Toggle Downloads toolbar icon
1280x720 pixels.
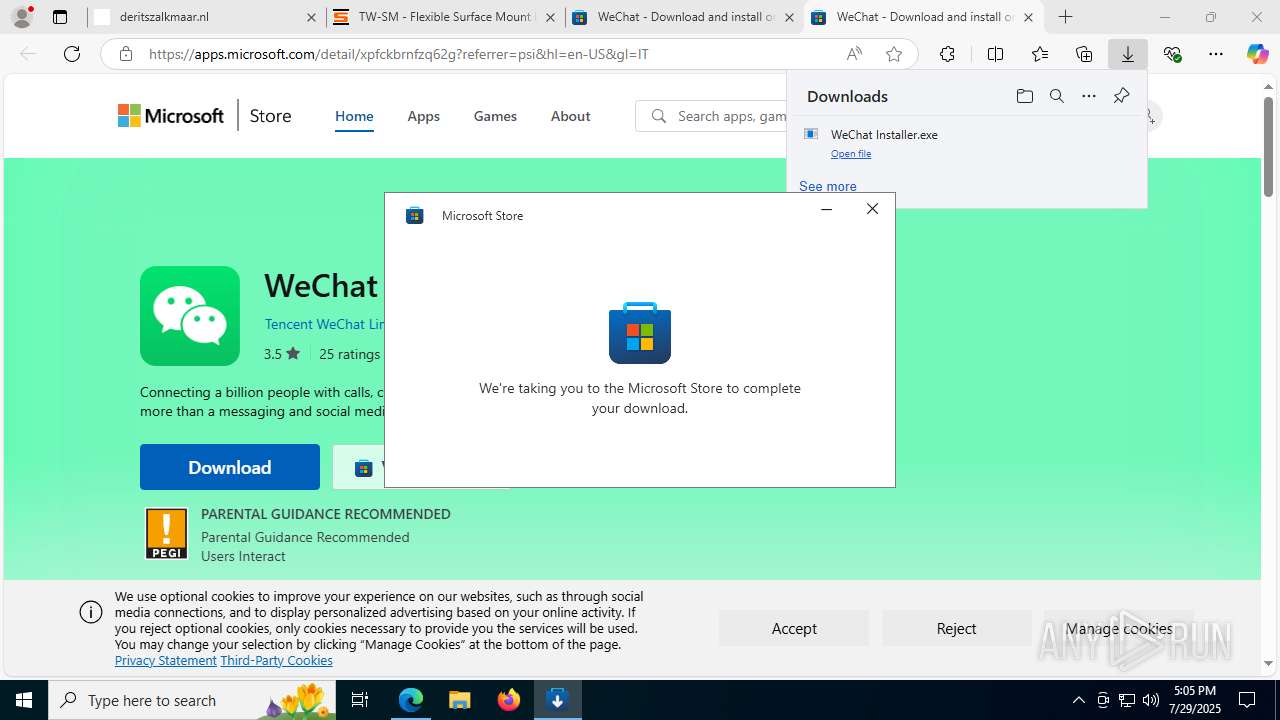pos(1128,54)
